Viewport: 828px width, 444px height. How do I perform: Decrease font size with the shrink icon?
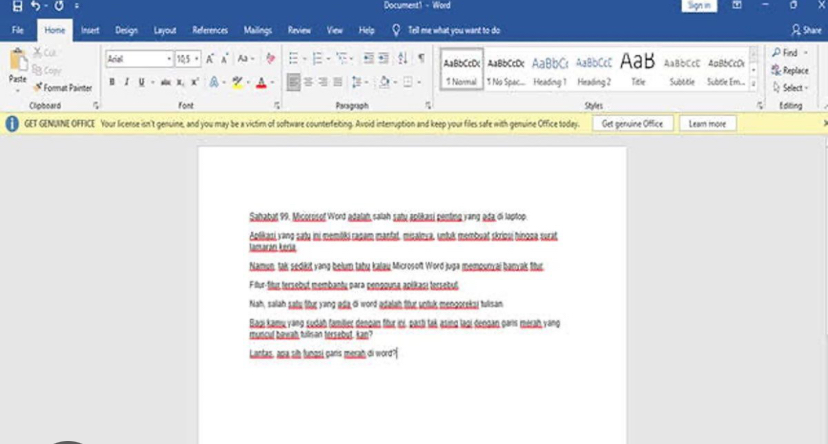click(225, 59)
